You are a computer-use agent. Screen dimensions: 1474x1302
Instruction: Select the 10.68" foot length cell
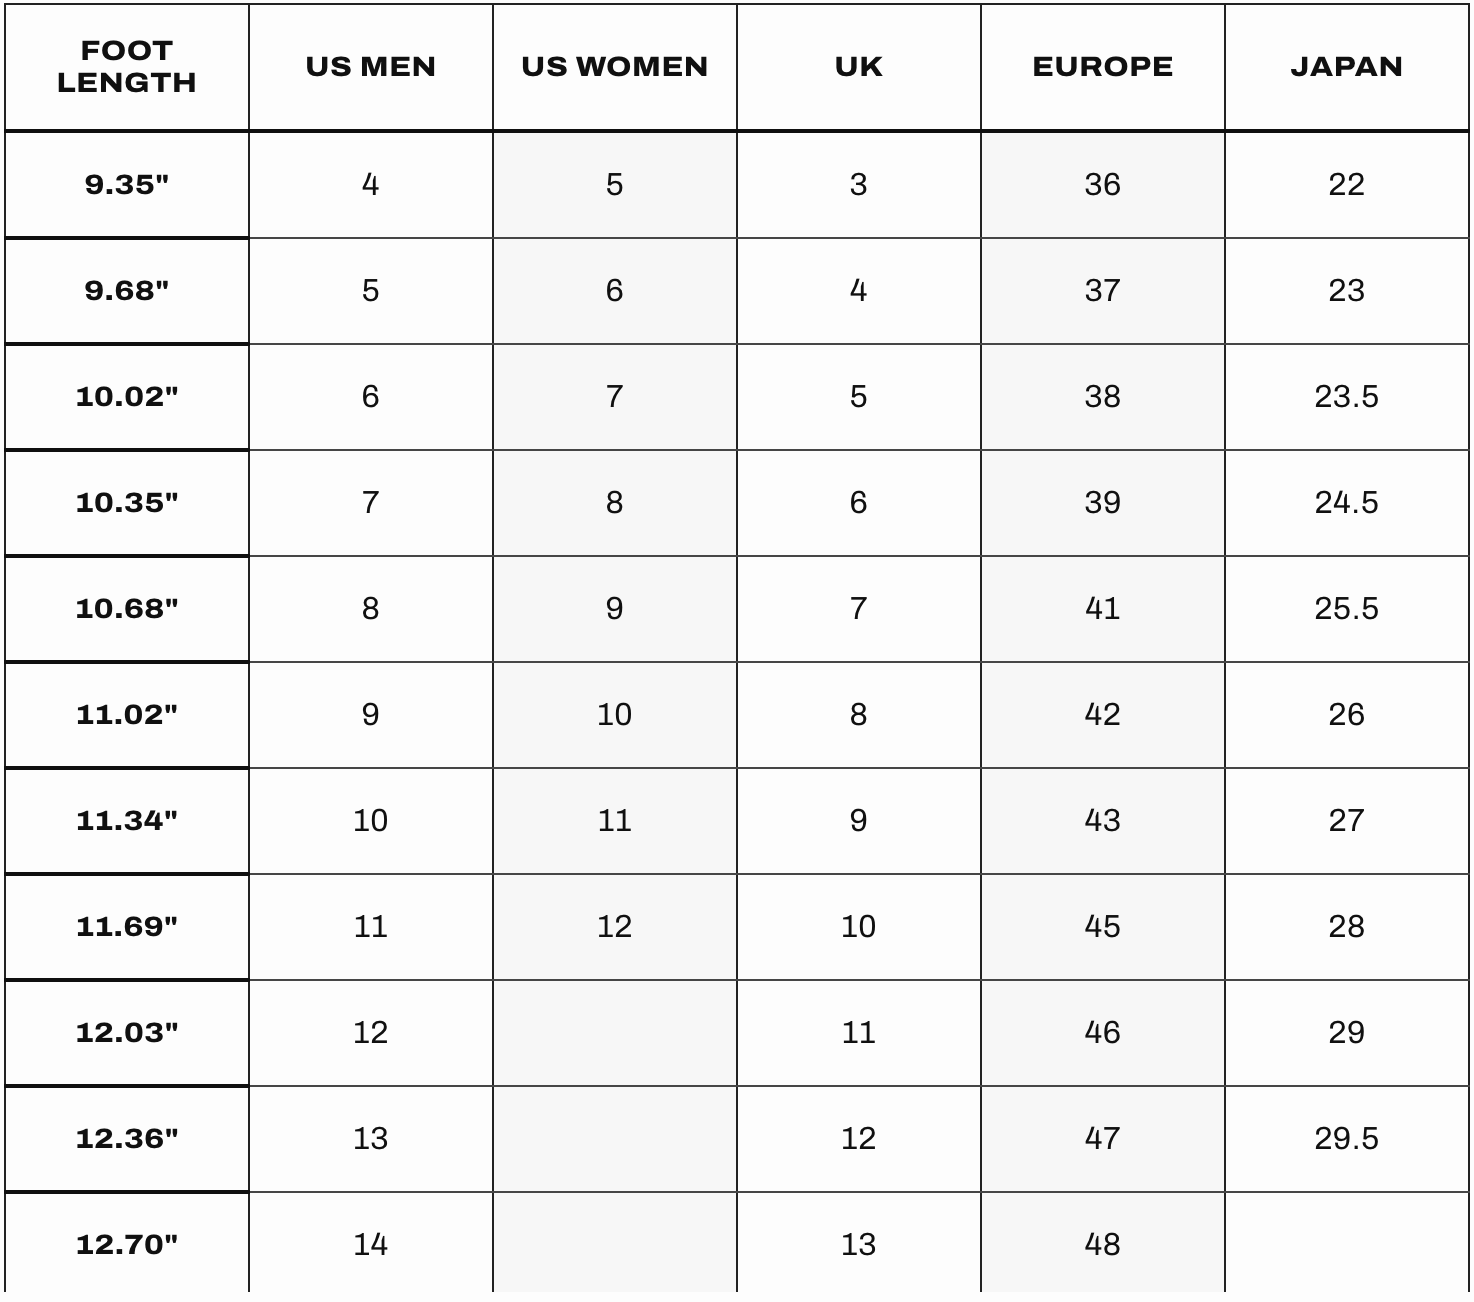pyautogui.click(x=127, y=609)
